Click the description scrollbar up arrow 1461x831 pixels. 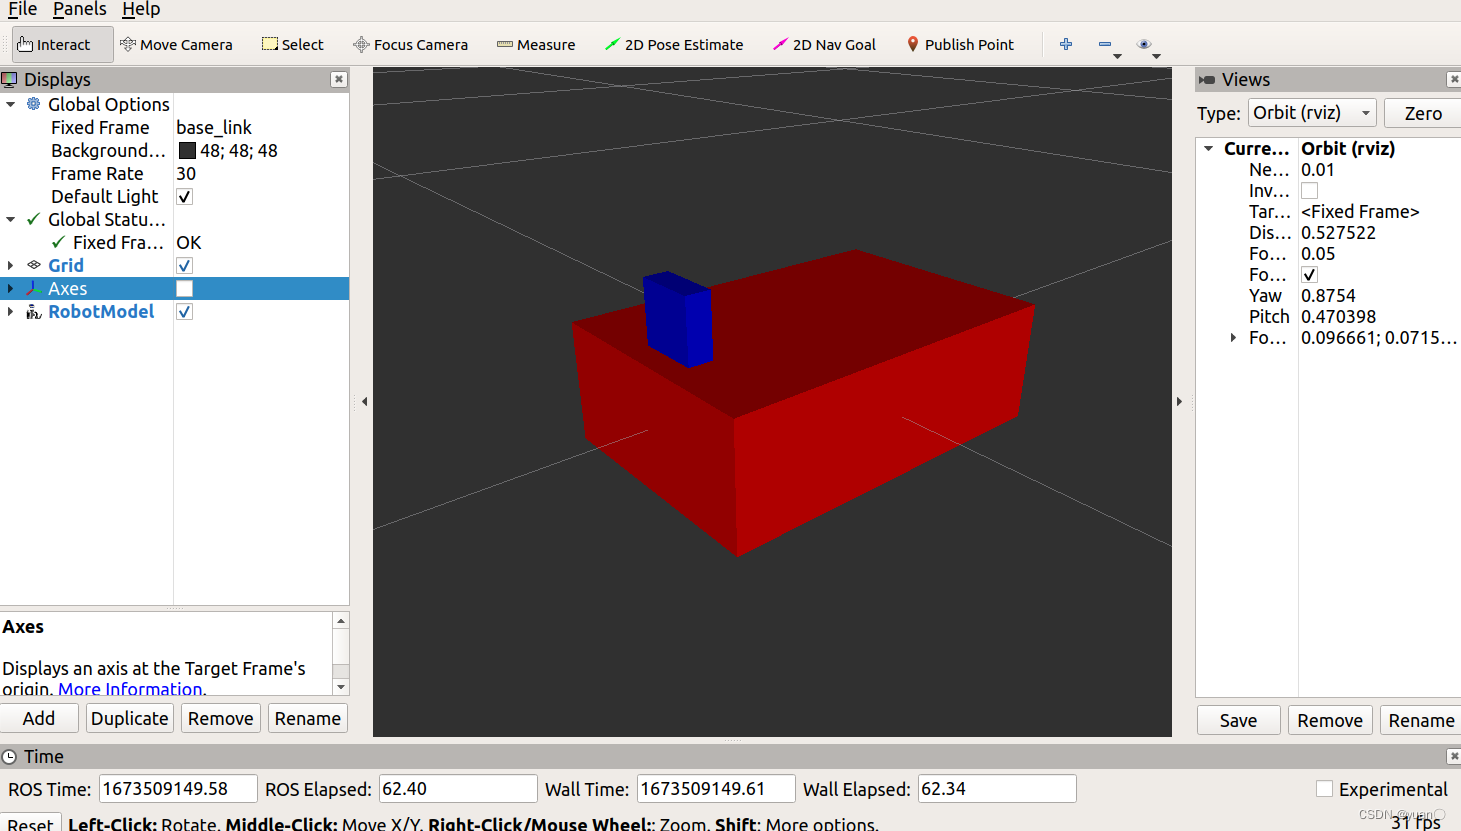point(341,621)
